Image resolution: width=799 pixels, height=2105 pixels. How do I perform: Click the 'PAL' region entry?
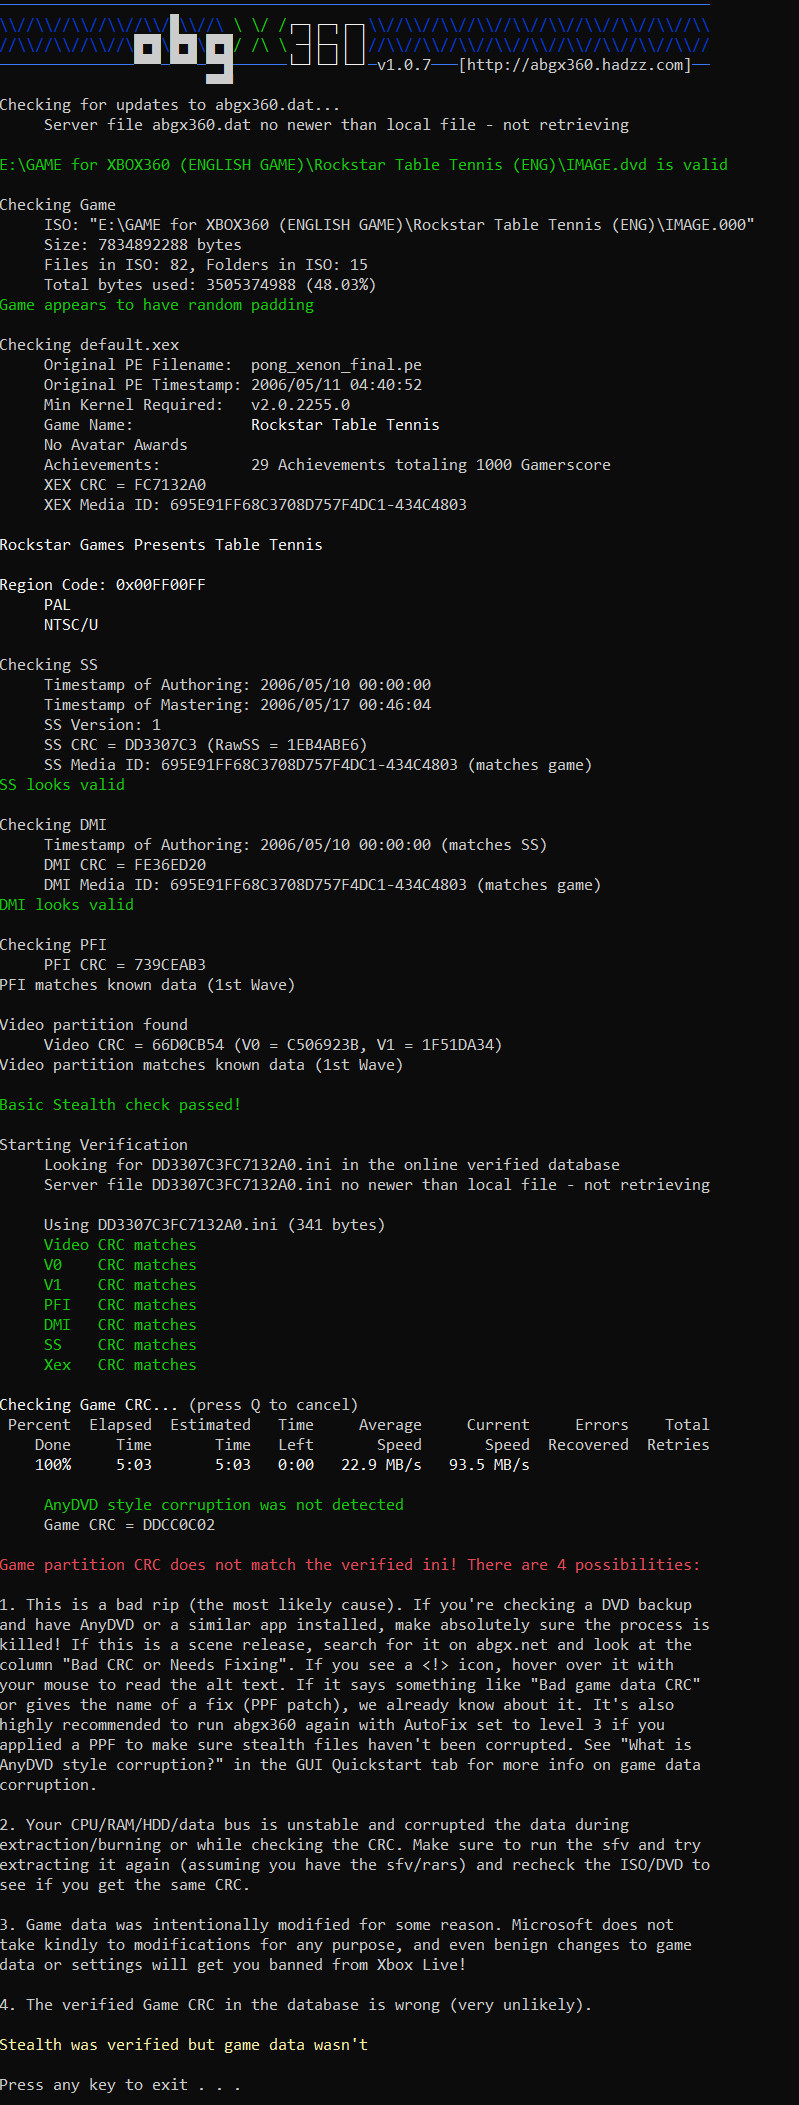pyautogui.click(x=57, y=605)
